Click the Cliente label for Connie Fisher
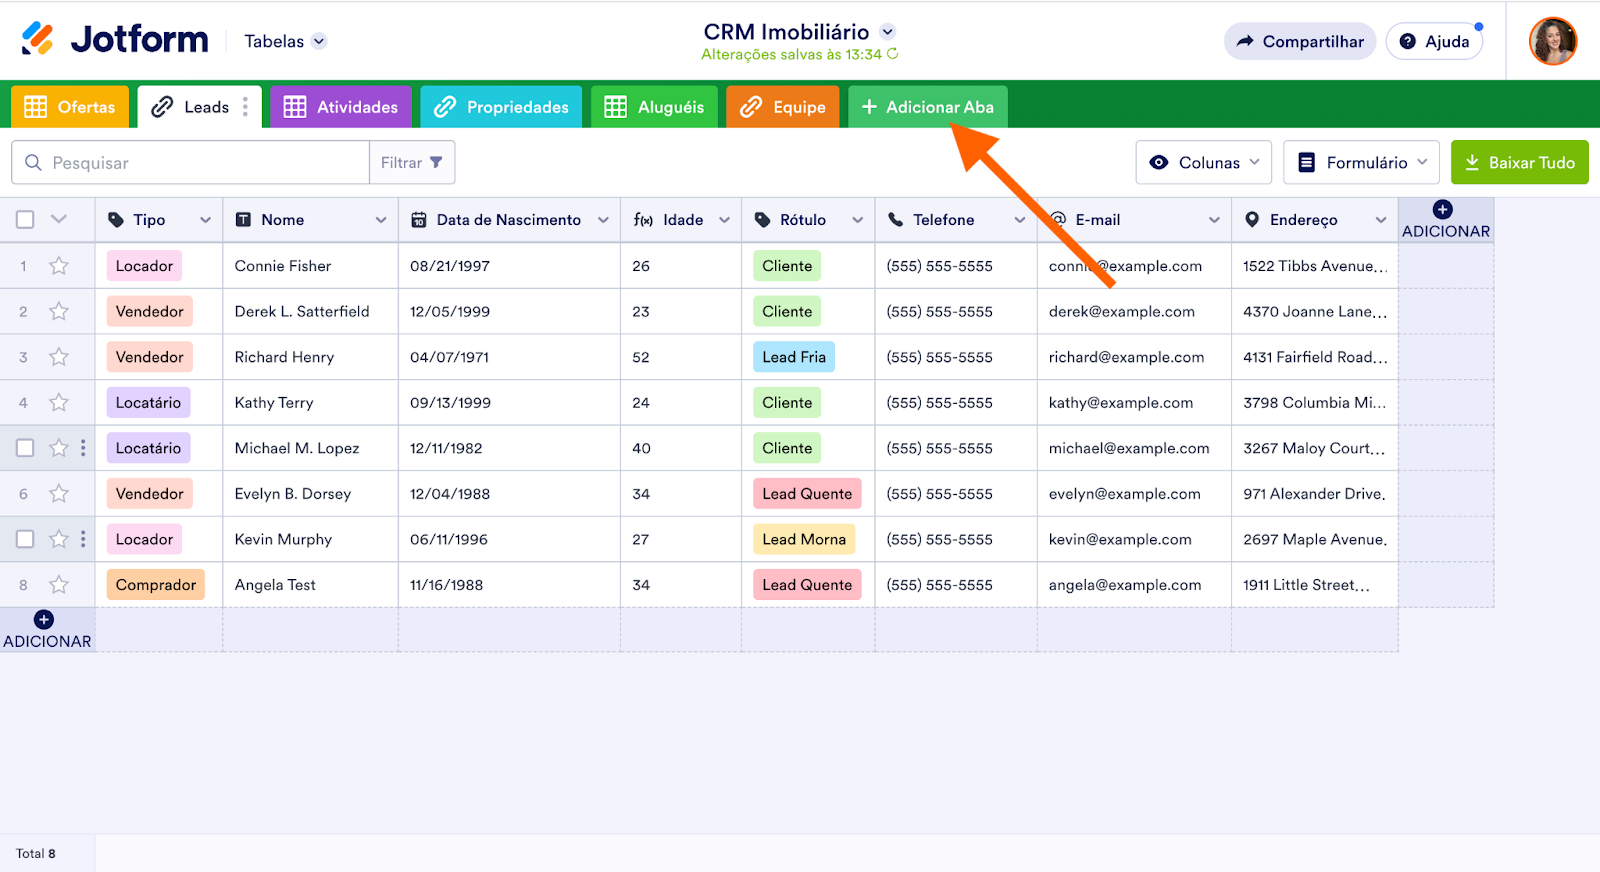Viewport: 1600px width, 872px height. [787, 266]
